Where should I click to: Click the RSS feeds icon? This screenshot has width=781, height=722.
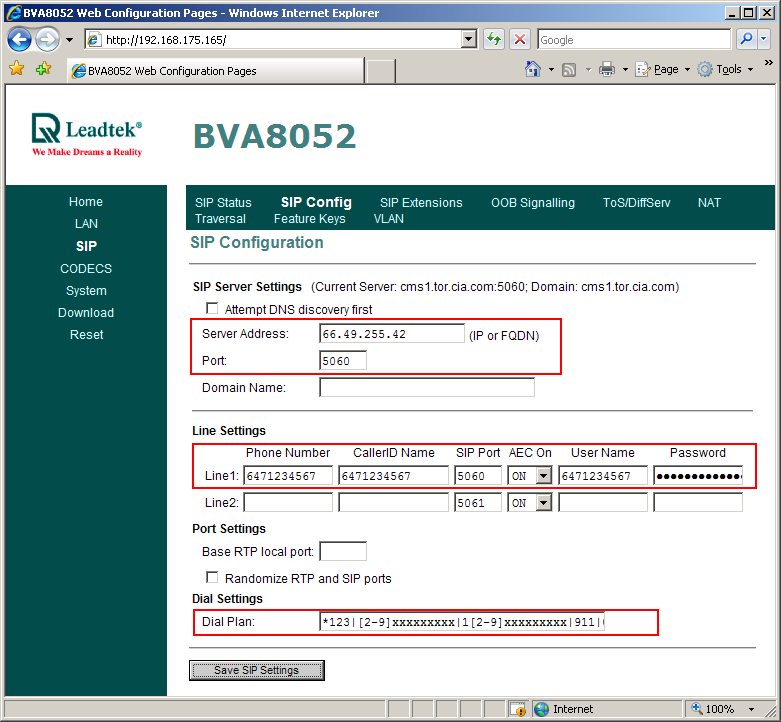pyautogui.click(x=569, y=70)
